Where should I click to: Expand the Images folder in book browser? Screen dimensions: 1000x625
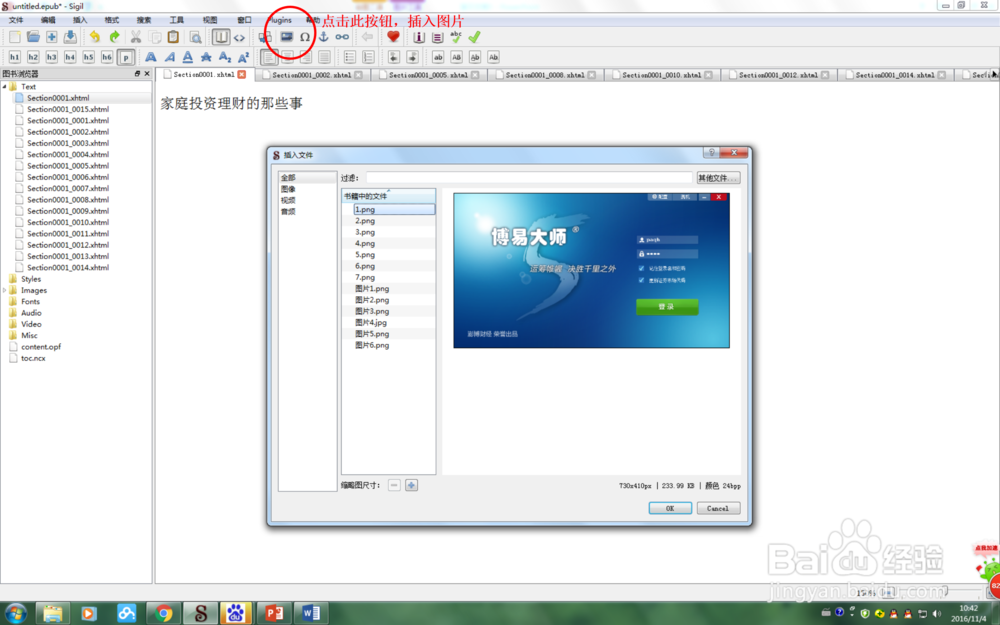point(5,290)
